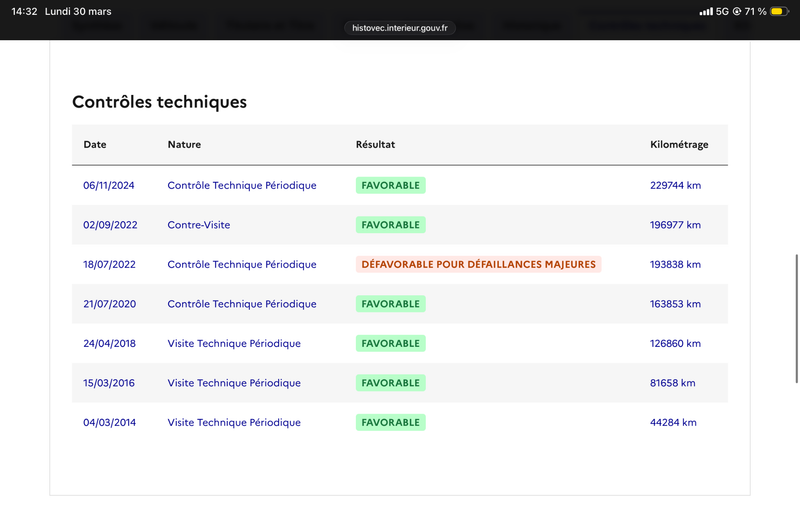
Task: Tap the histovec.interieur.gouv.fr address bar
Action: pyautogui.click(x=400, y=29)
